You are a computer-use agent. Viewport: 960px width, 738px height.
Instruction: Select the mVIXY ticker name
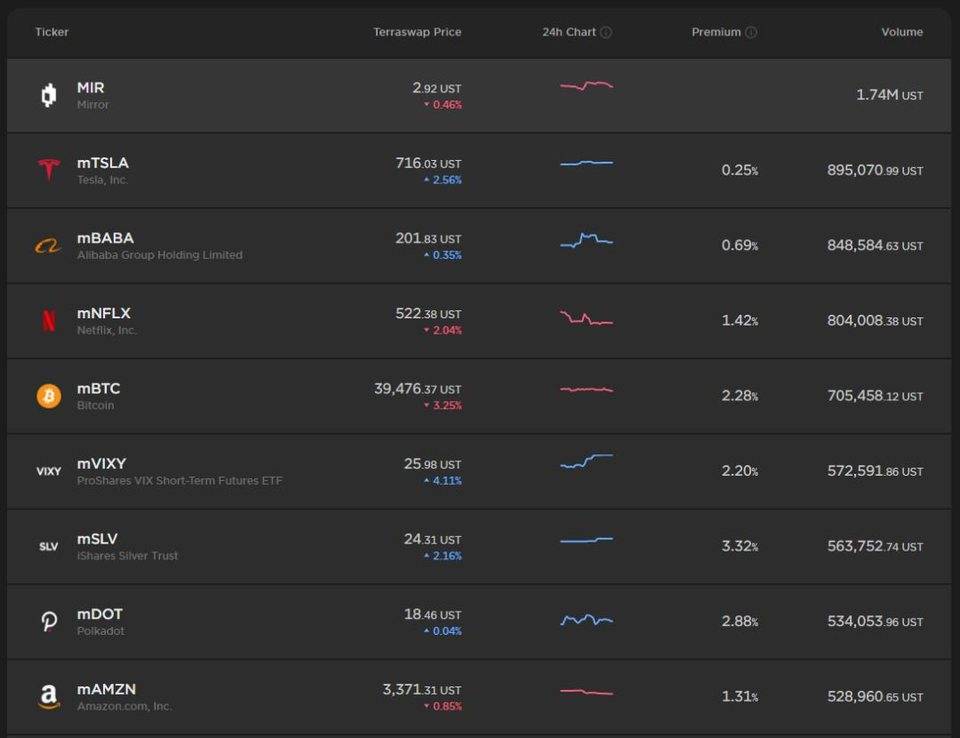click(x=102, y=464)
